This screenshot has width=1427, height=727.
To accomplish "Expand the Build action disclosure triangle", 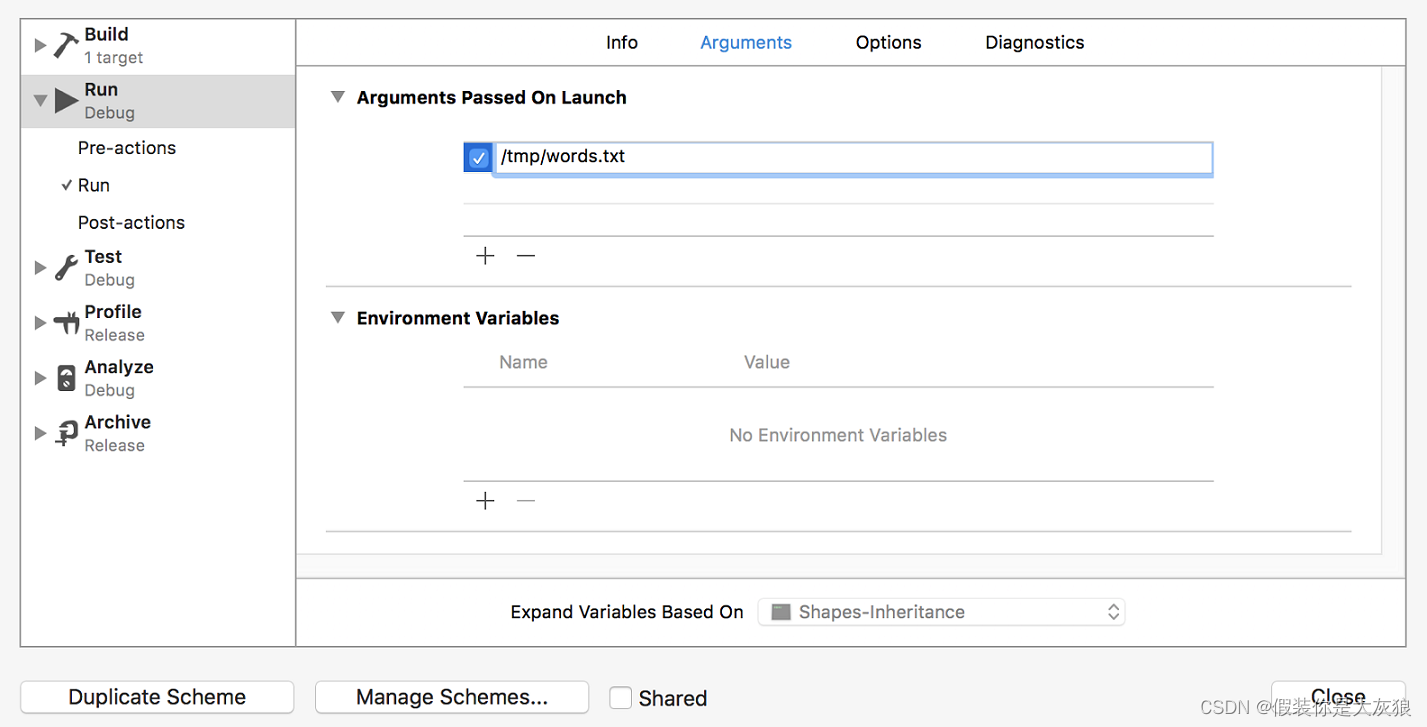I will 40,45.
